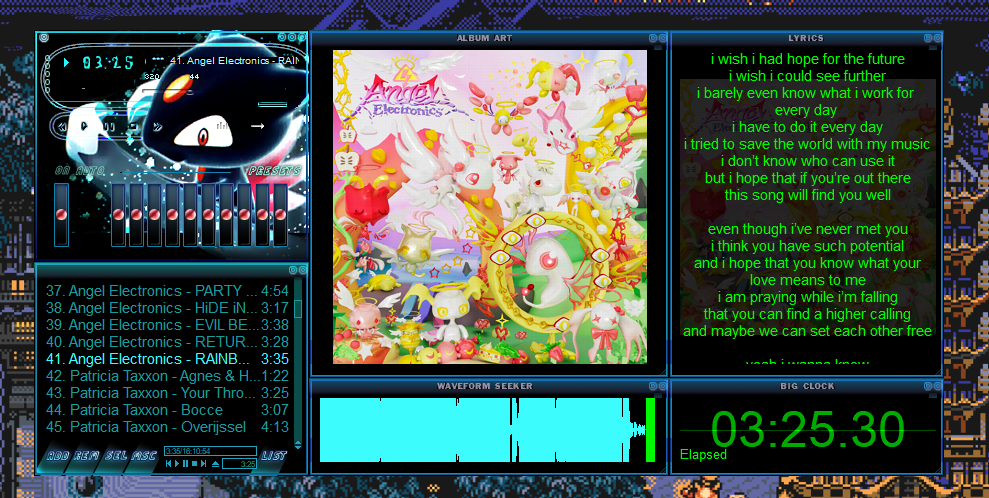989x498 pixels.
Task: Click the BIG CLOCK panel title
Action: point(807,386)
